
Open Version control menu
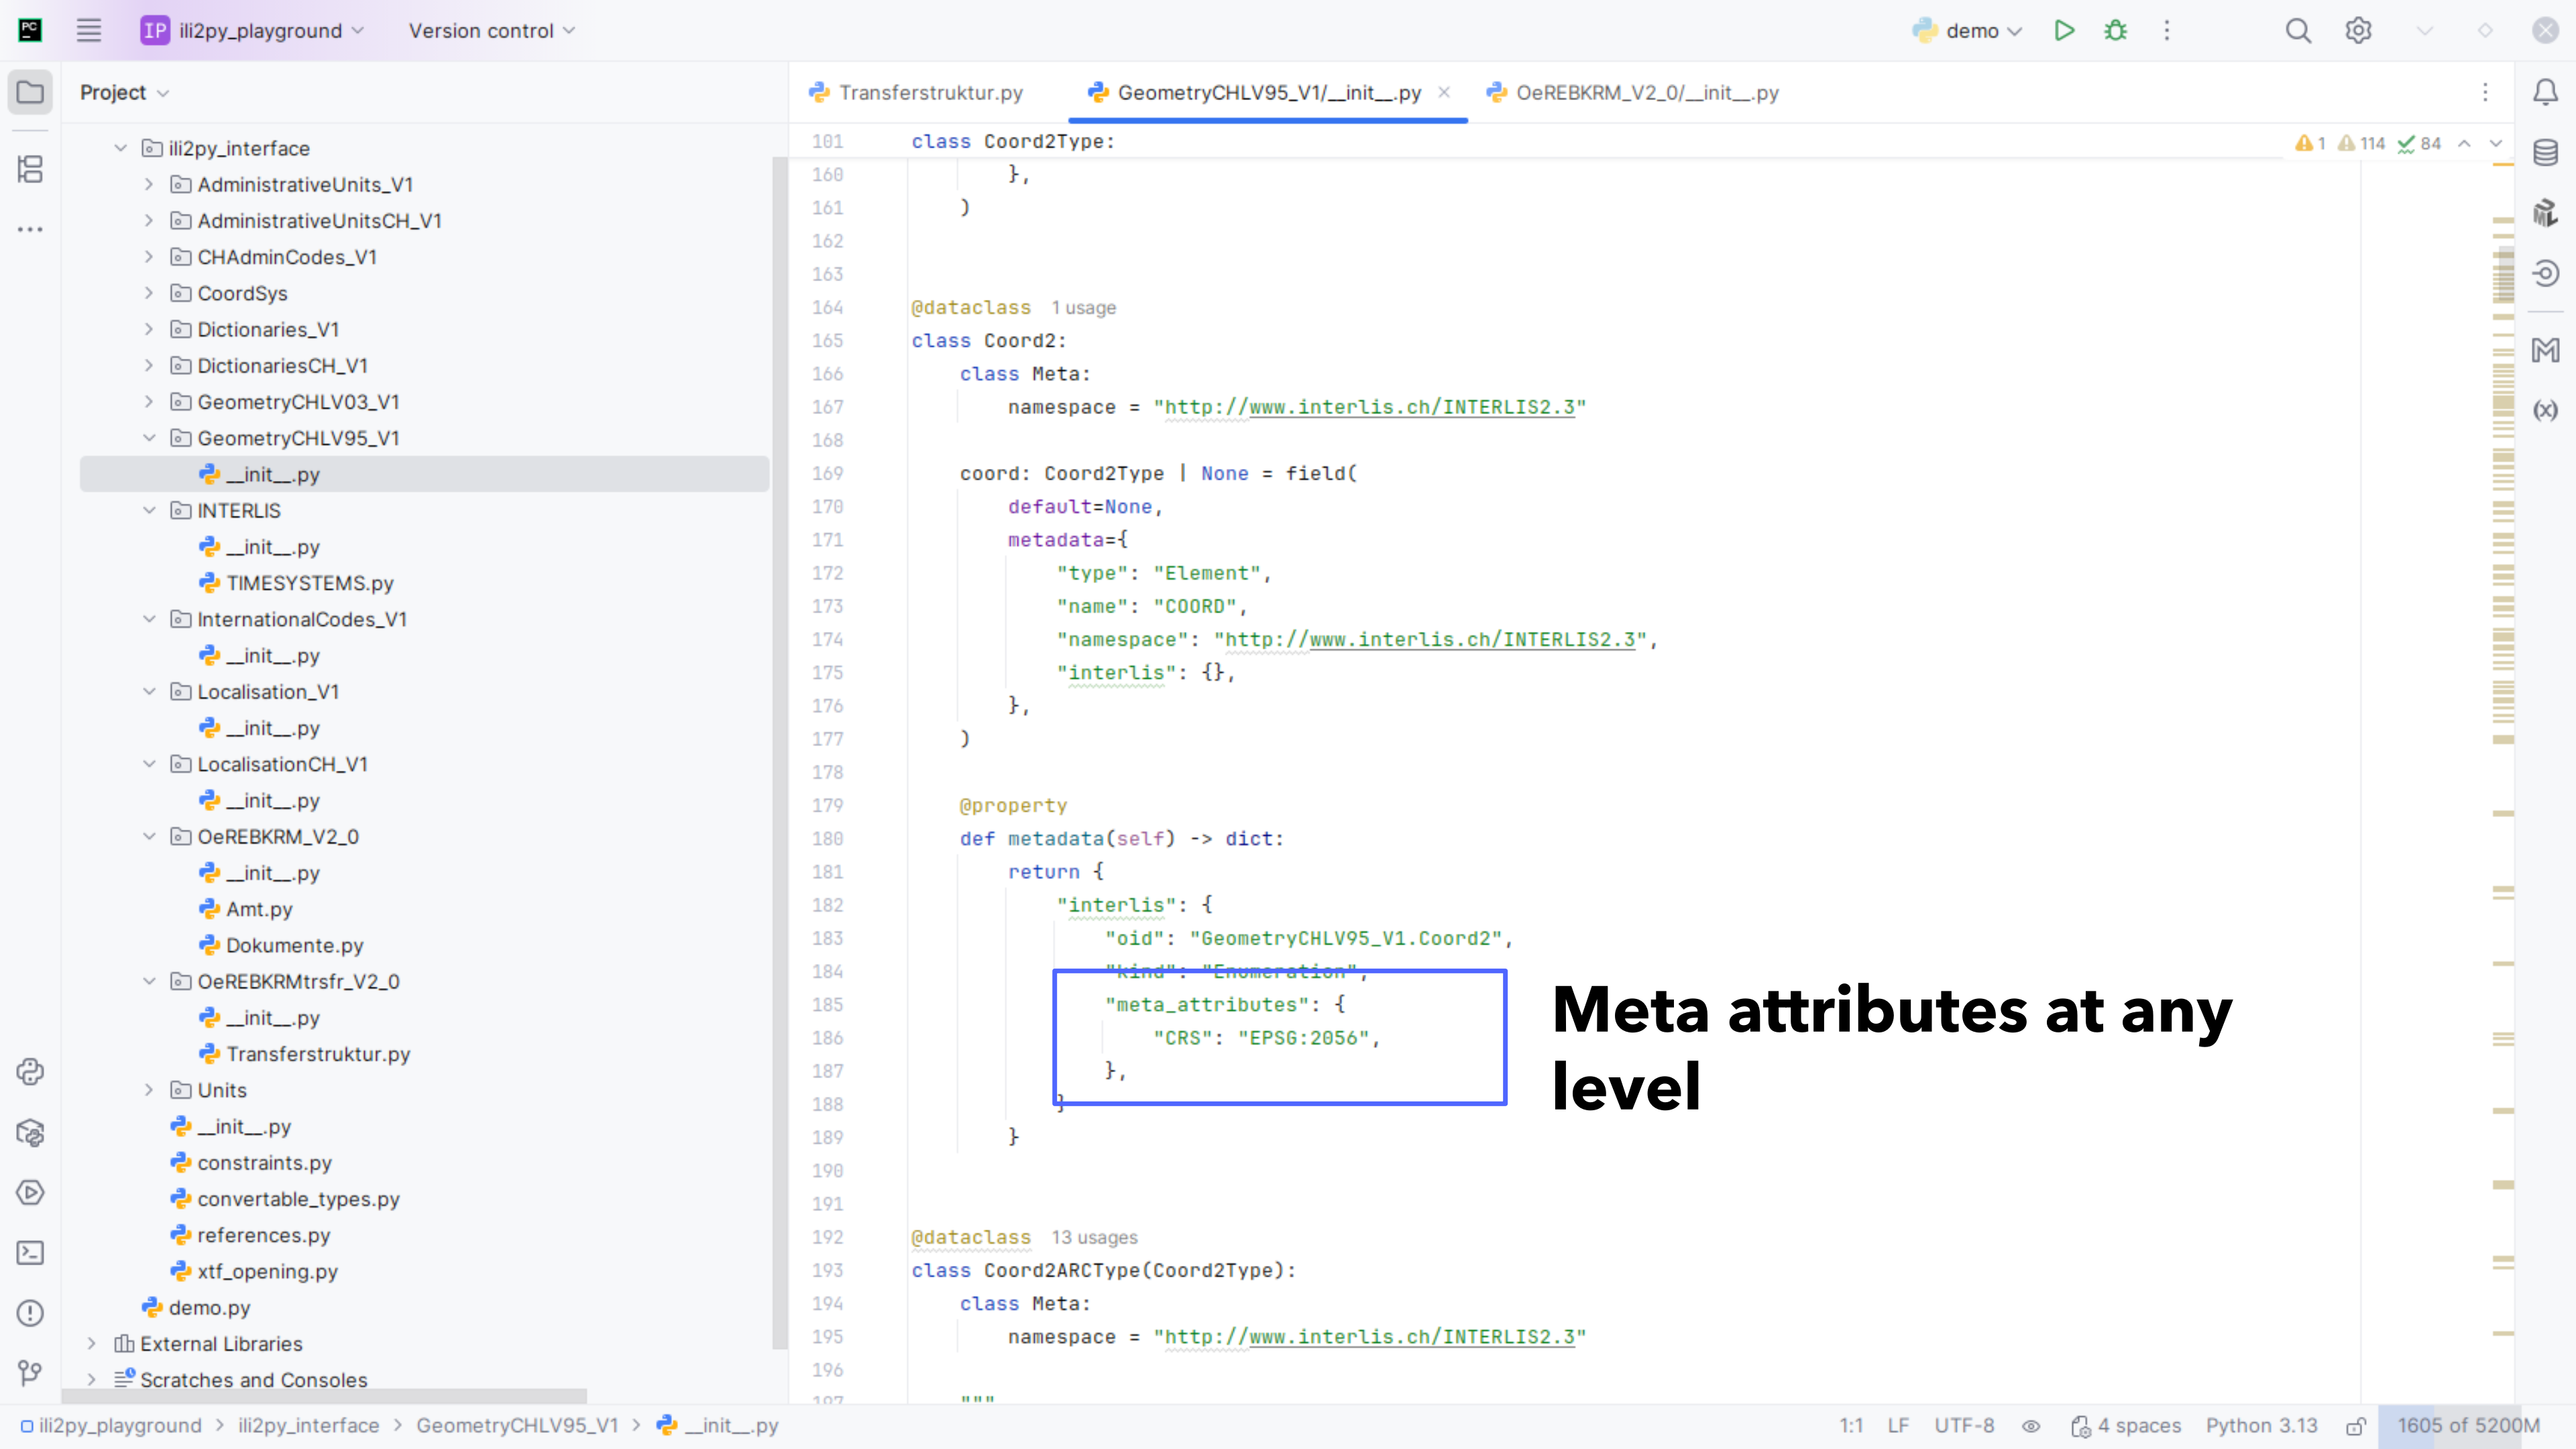pyautogui.click(x=491, y=31)
